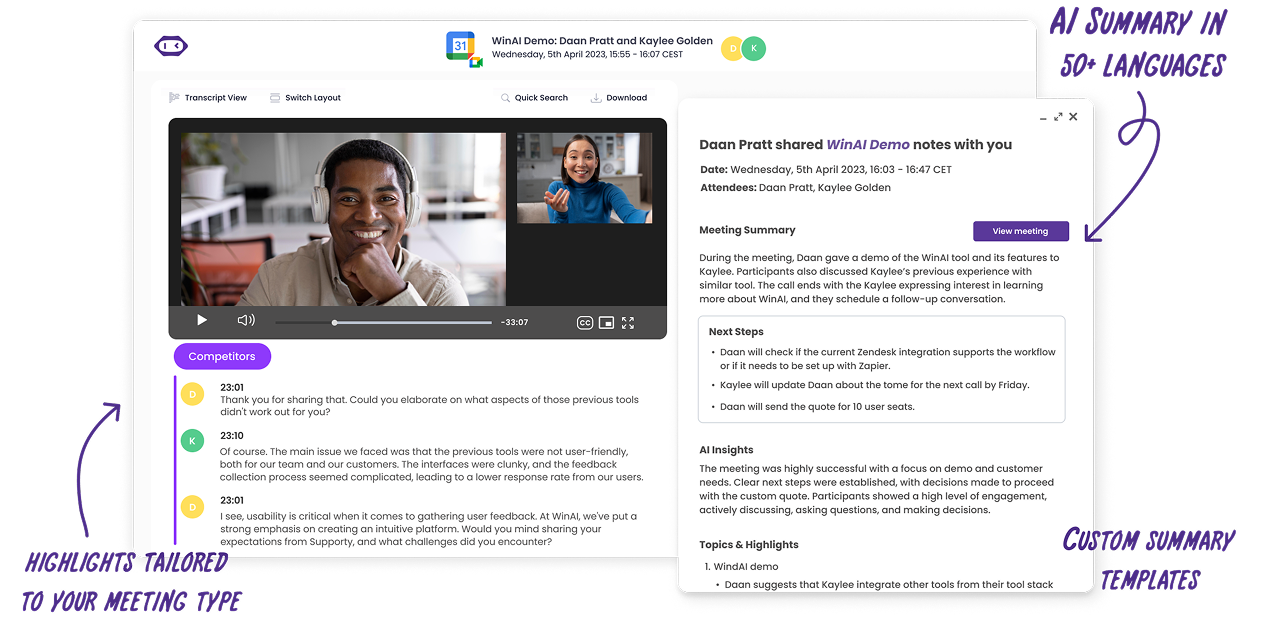
Task: Toggle closed captions CC button
Action: point(585,322)
